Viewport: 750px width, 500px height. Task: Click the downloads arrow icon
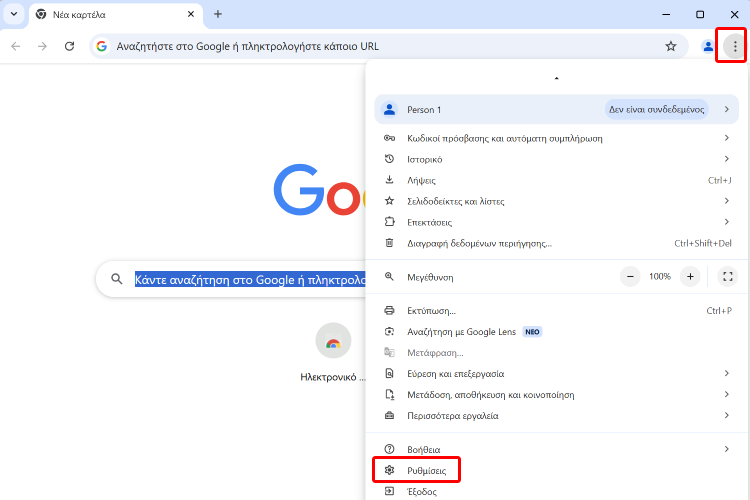(x=389, y=180)
